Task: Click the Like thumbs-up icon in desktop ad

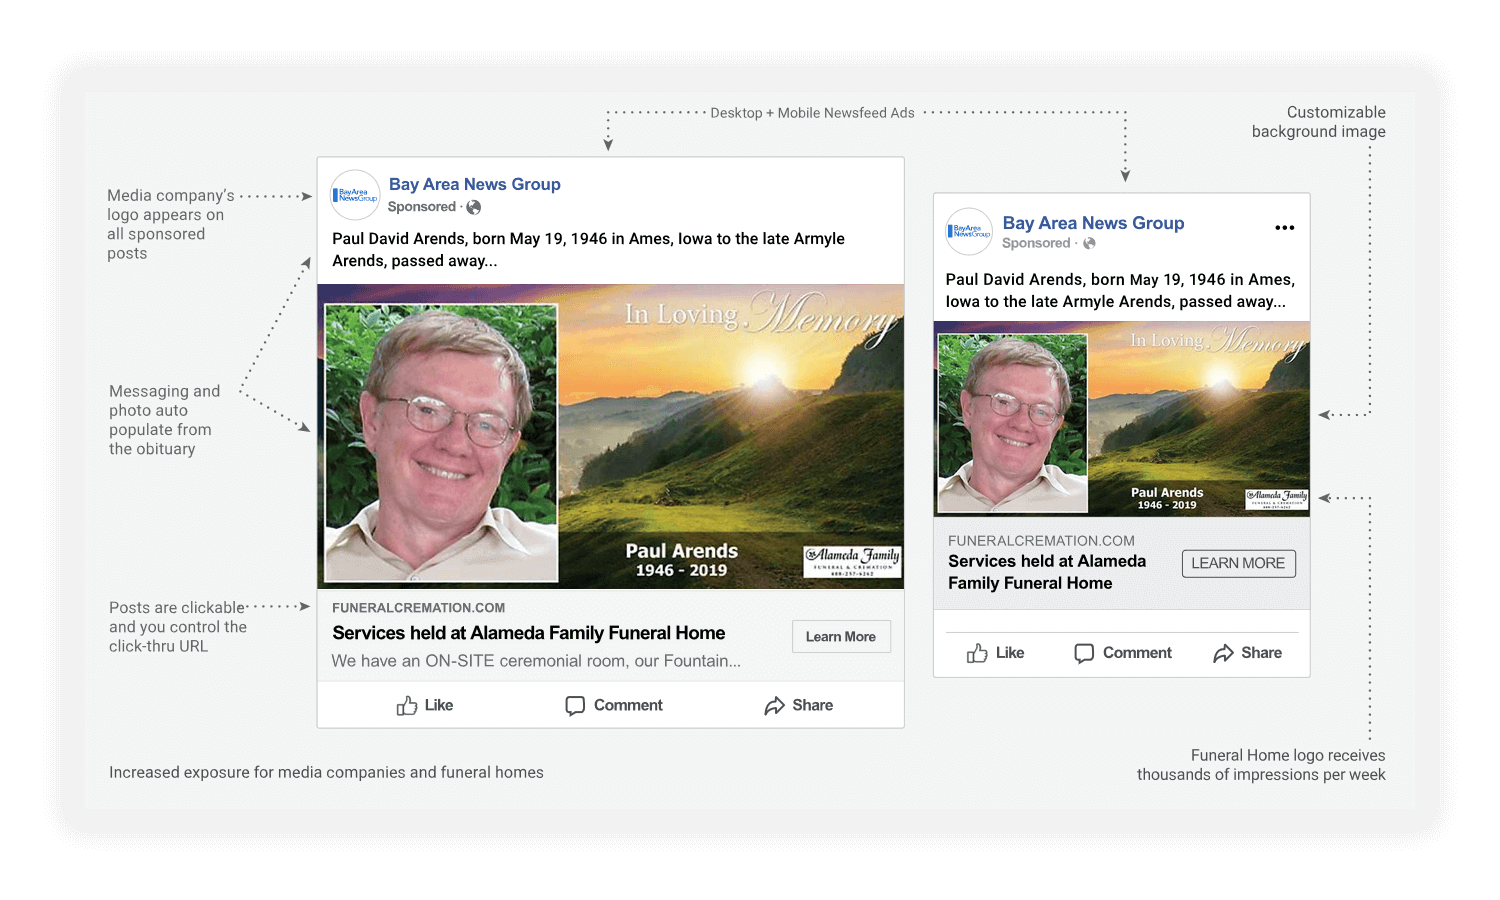Action: click(x=407, y=706)
